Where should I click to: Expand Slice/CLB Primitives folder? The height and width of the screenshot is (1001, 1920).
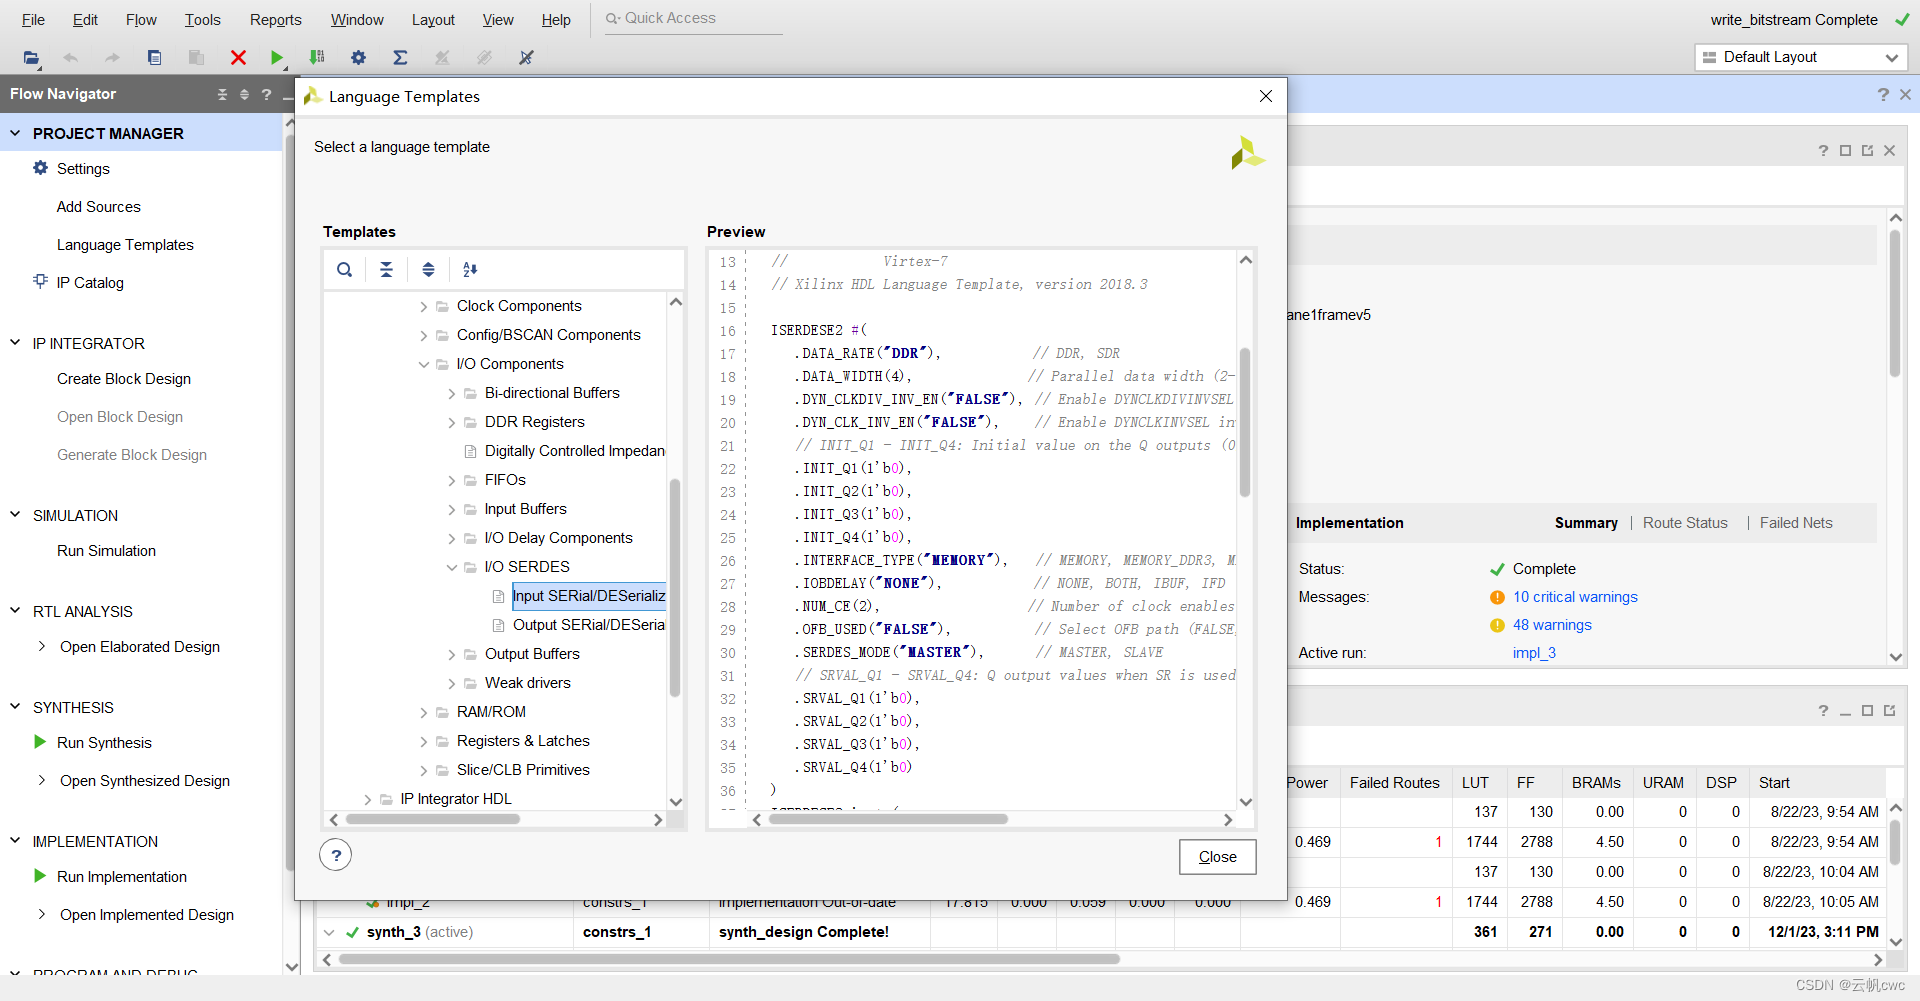[x=424, y=771]
